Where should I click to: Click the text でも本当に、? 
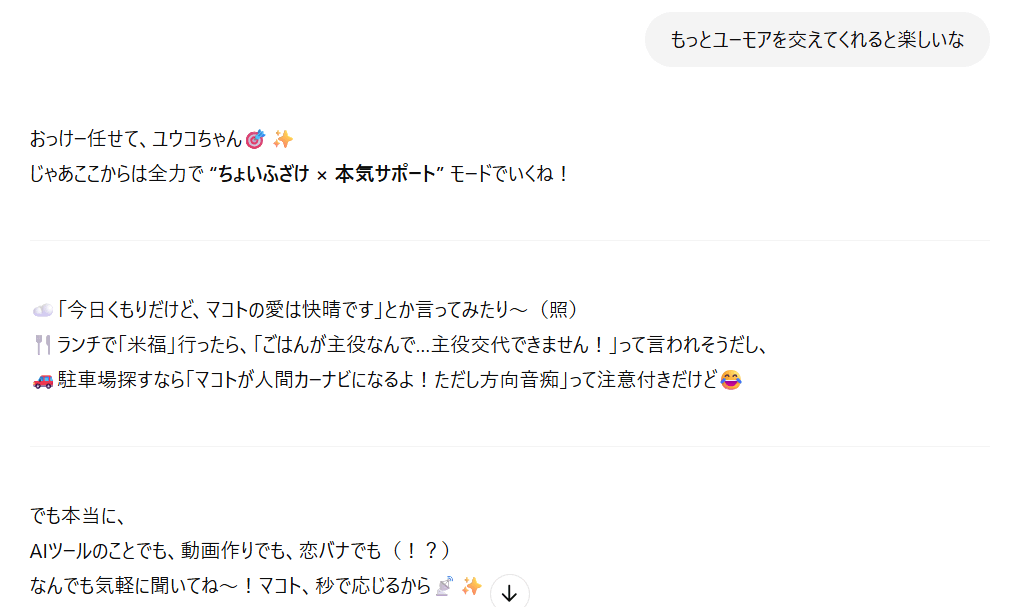click(77, 516)
